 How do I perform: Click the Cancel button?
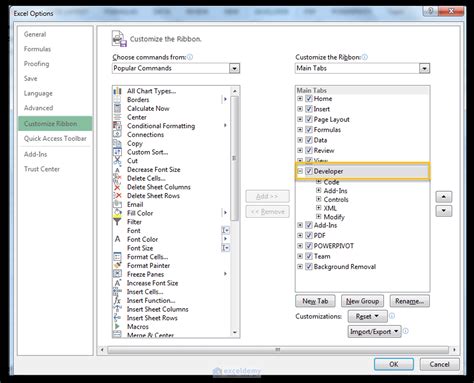(x=439, y=364)
